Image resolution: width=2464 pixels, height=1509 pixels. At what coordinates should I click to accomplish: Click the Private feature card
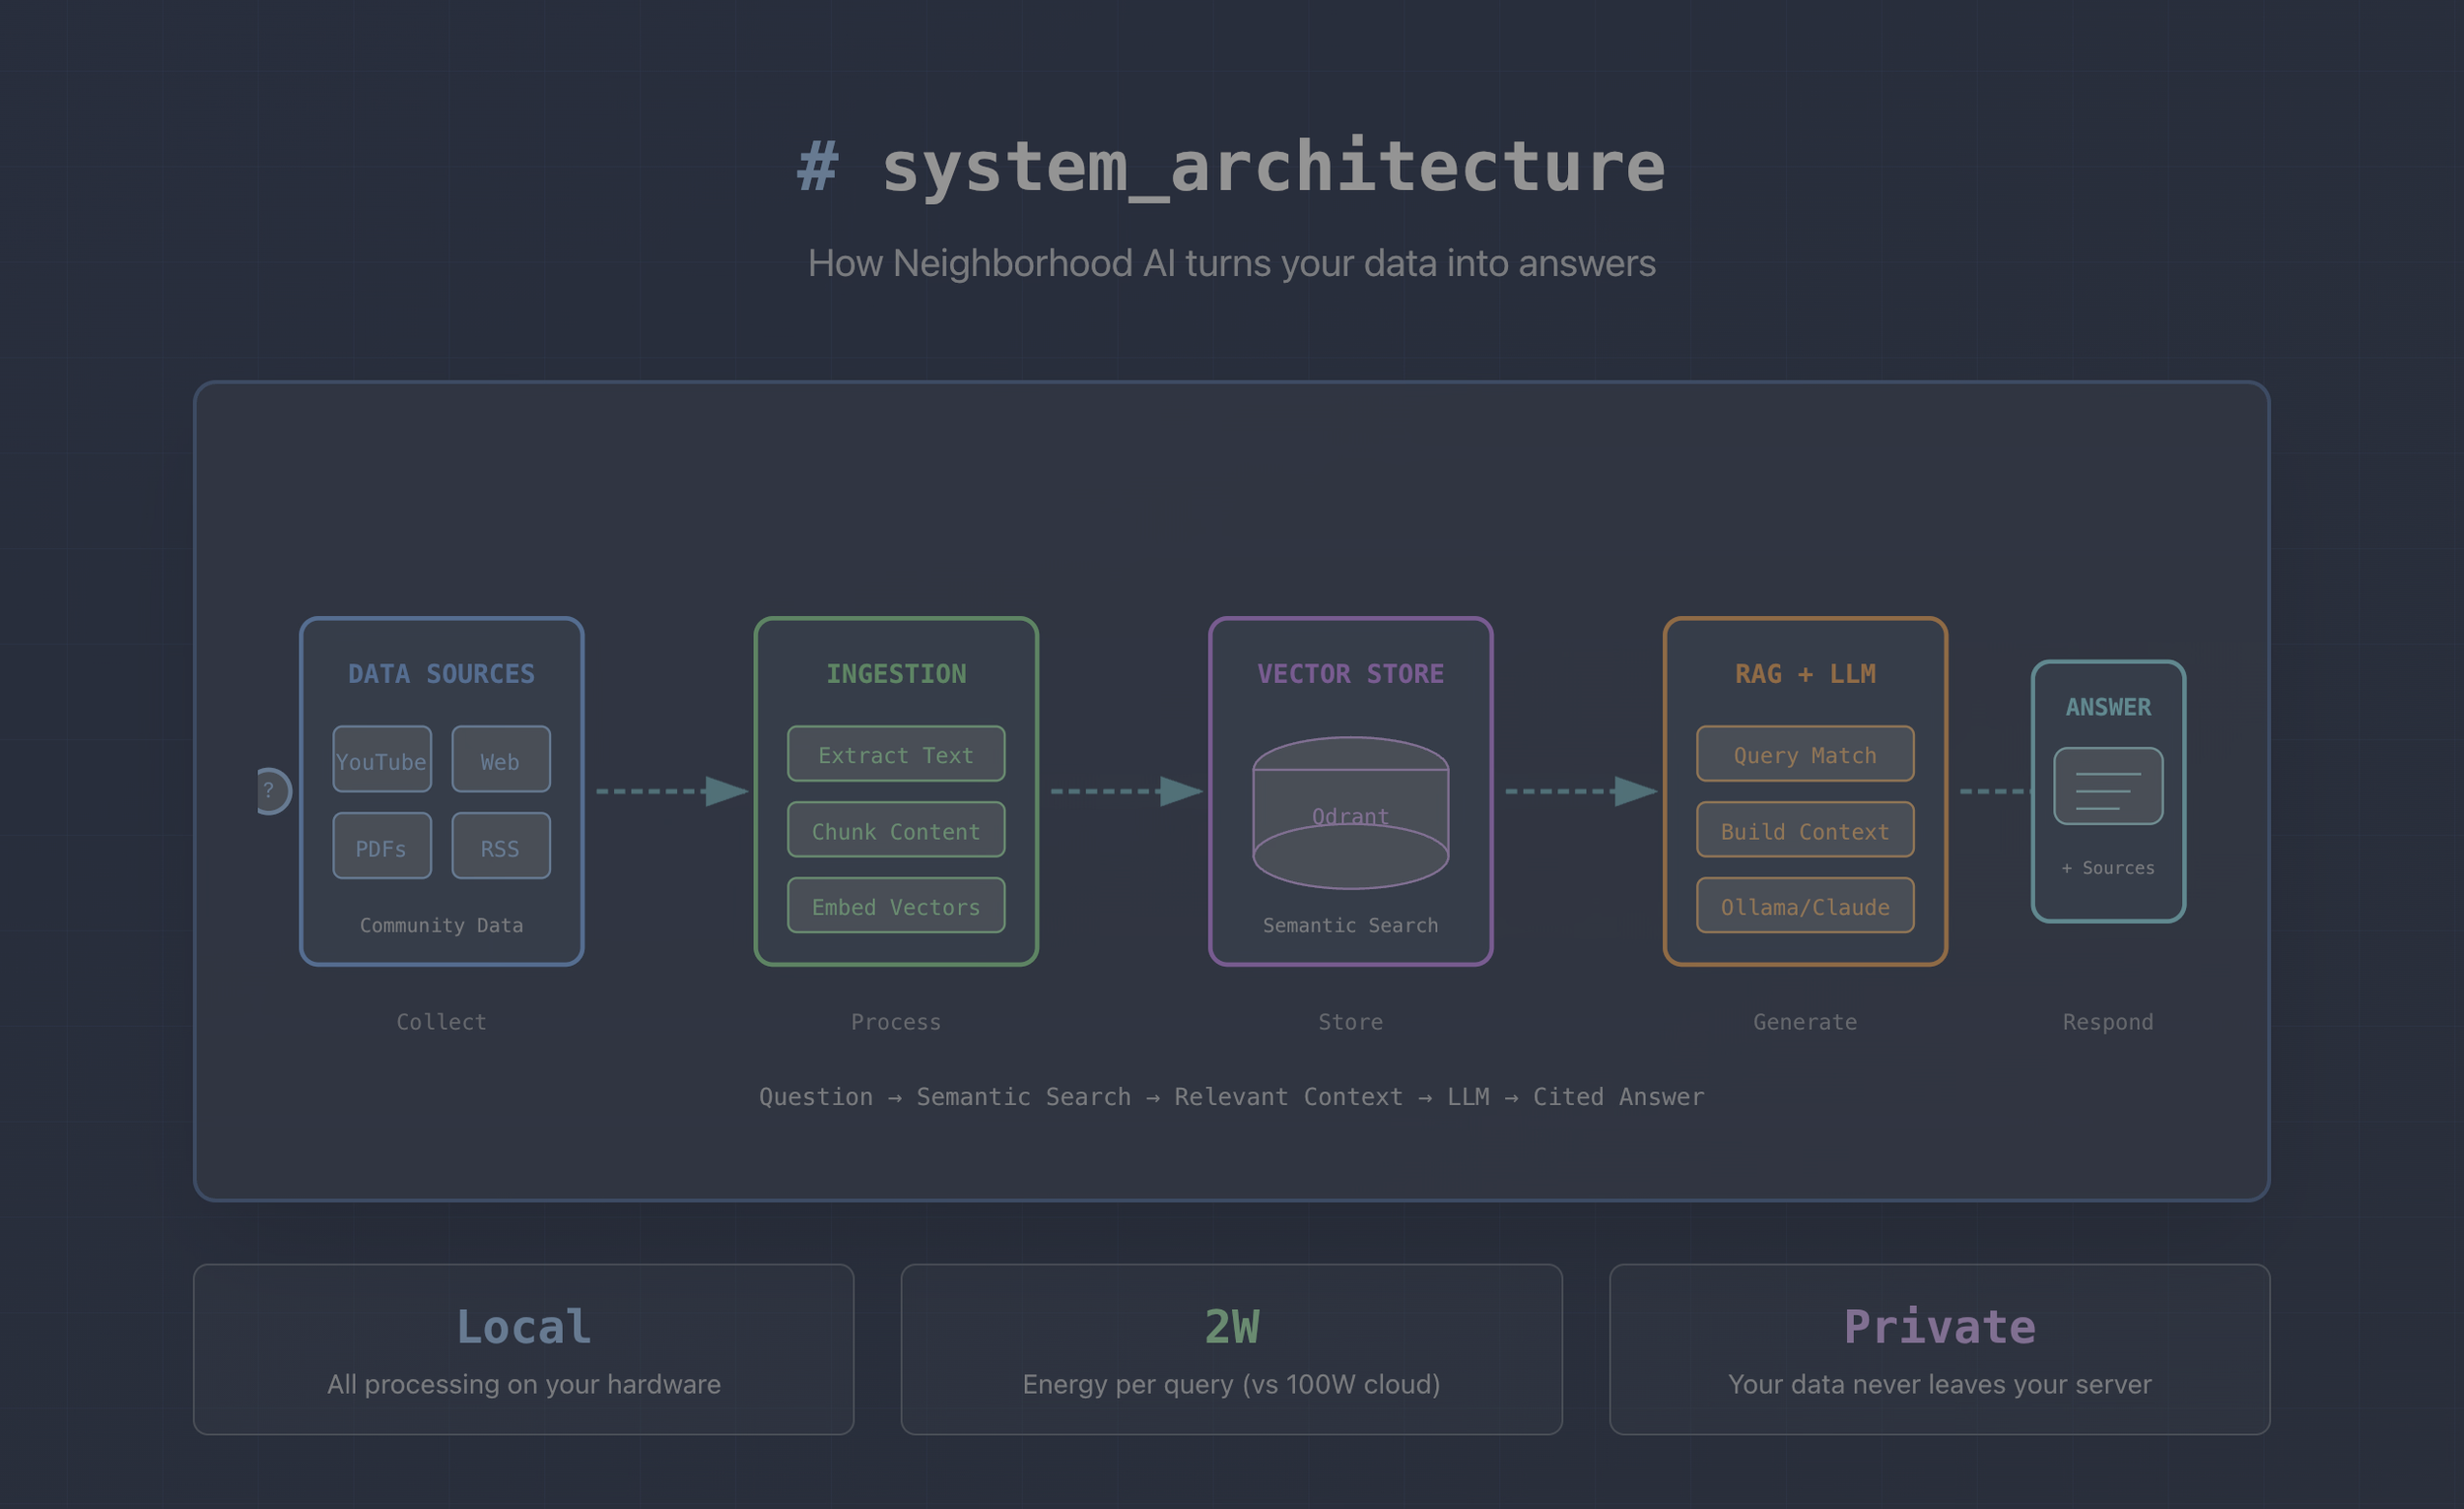1939,1349
